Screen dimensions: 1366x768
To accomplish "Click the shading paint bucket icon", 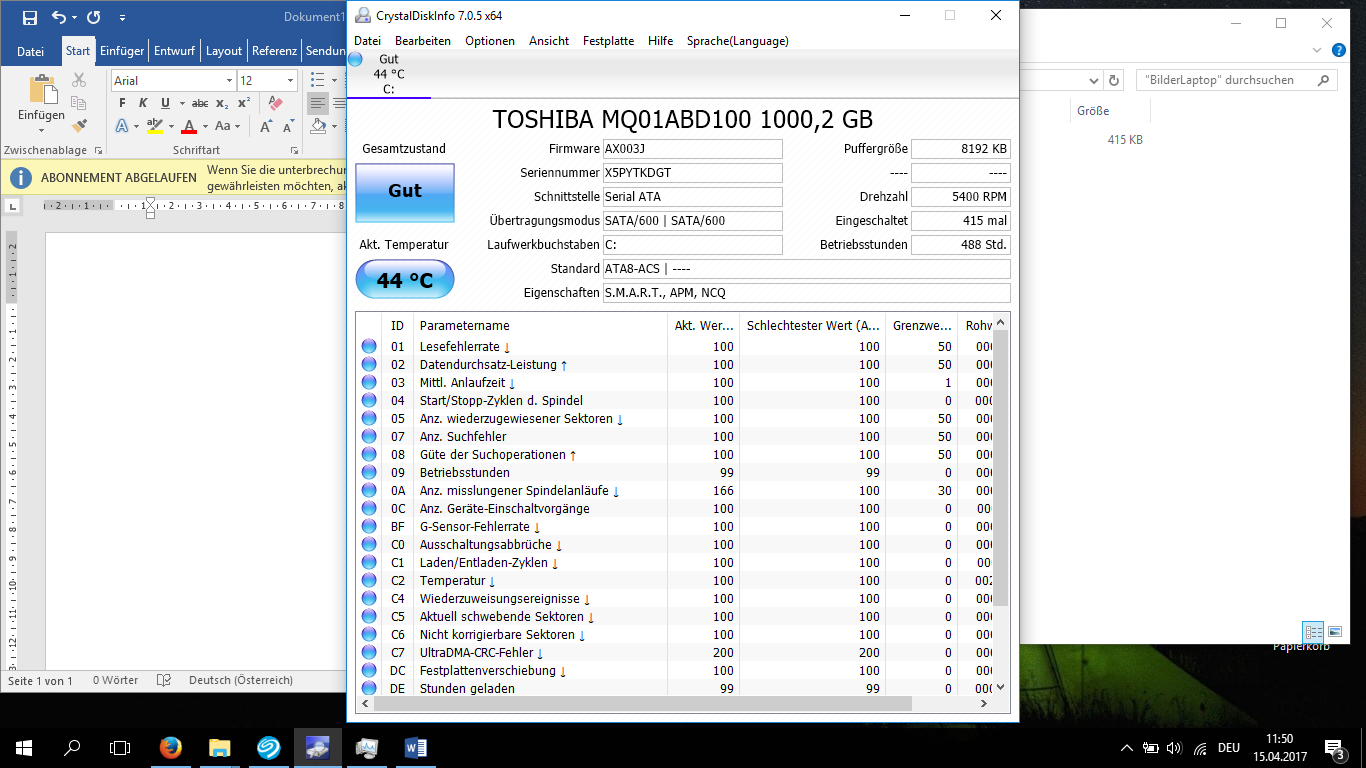I will (x=318, y=126).
